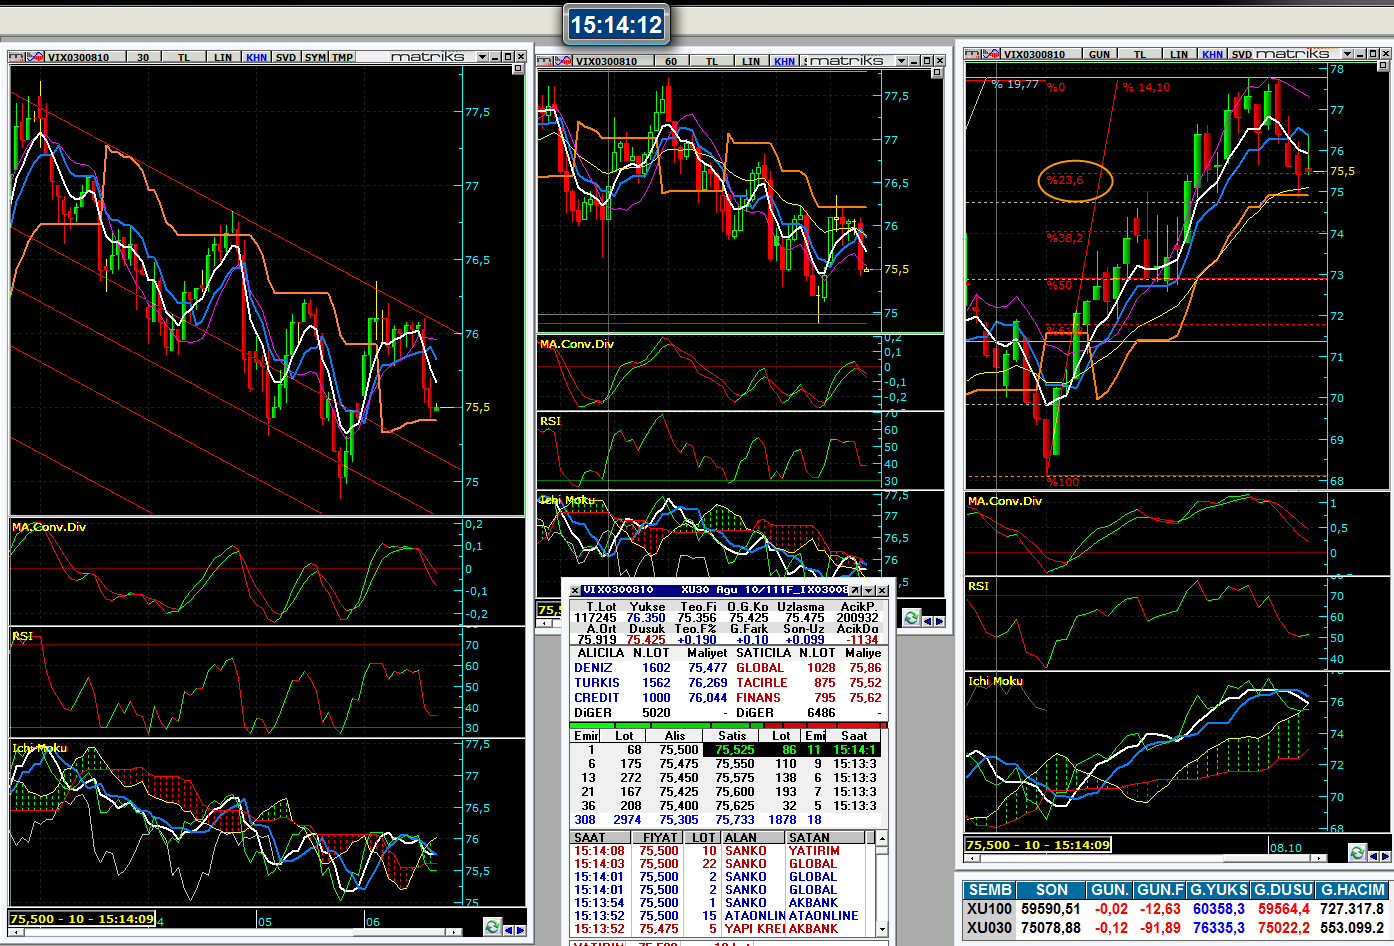Viewport: 1394px width, 946px height.
Task: Click the VIX0300810 symbol field in the right chart
Action: click(1034, 54)
